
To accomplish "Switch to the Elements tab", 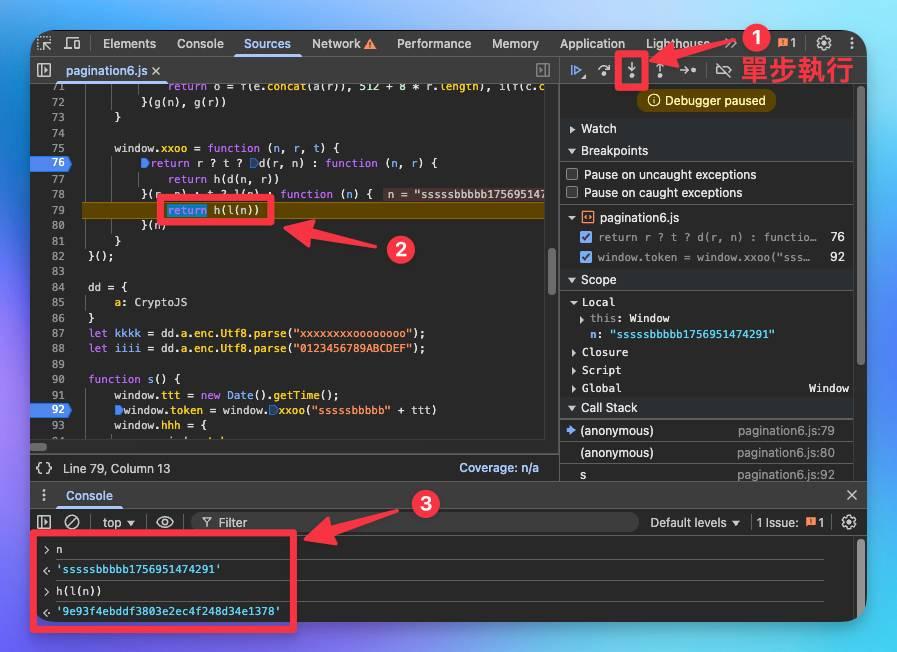I will [129, 43].
